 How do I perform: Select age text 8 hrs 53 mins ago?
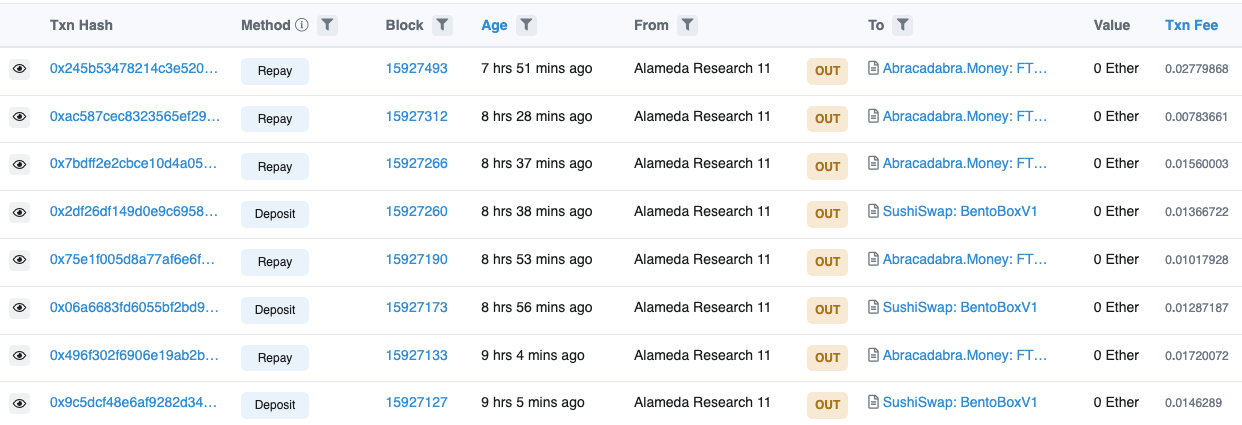(537, 260)
